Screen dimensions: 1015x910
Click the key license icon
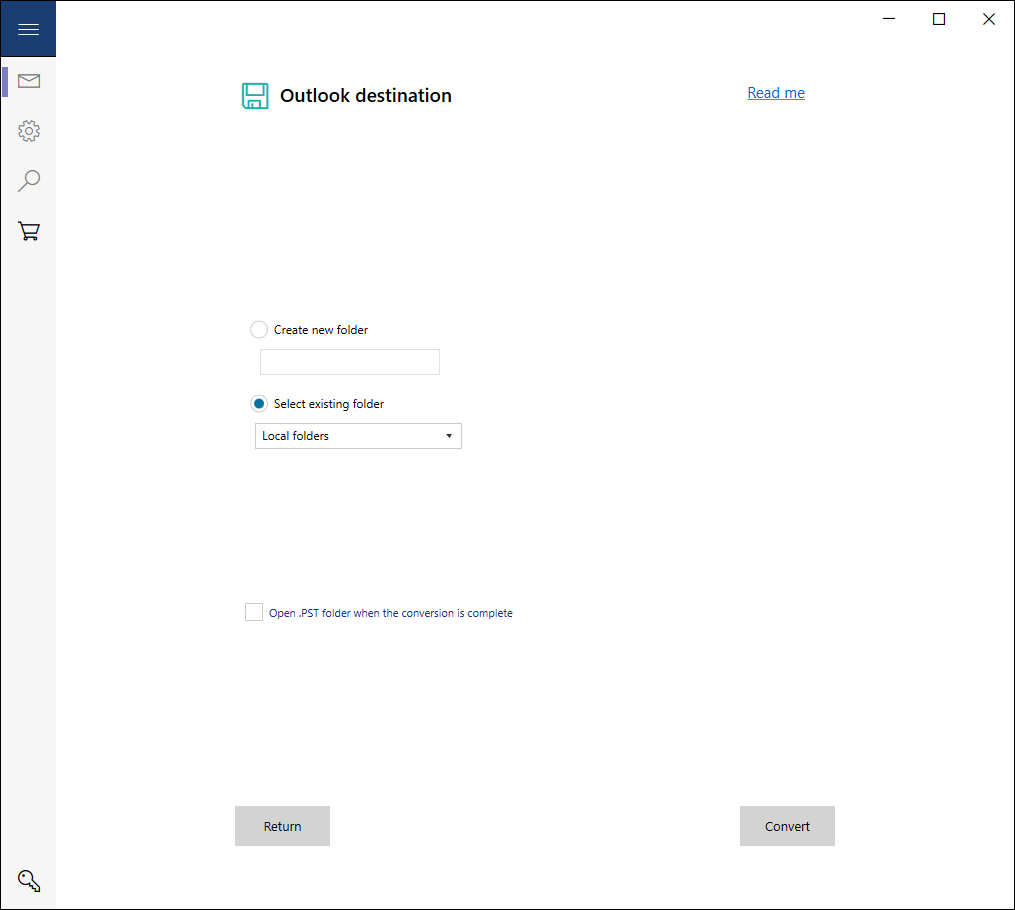click(28, 880)
